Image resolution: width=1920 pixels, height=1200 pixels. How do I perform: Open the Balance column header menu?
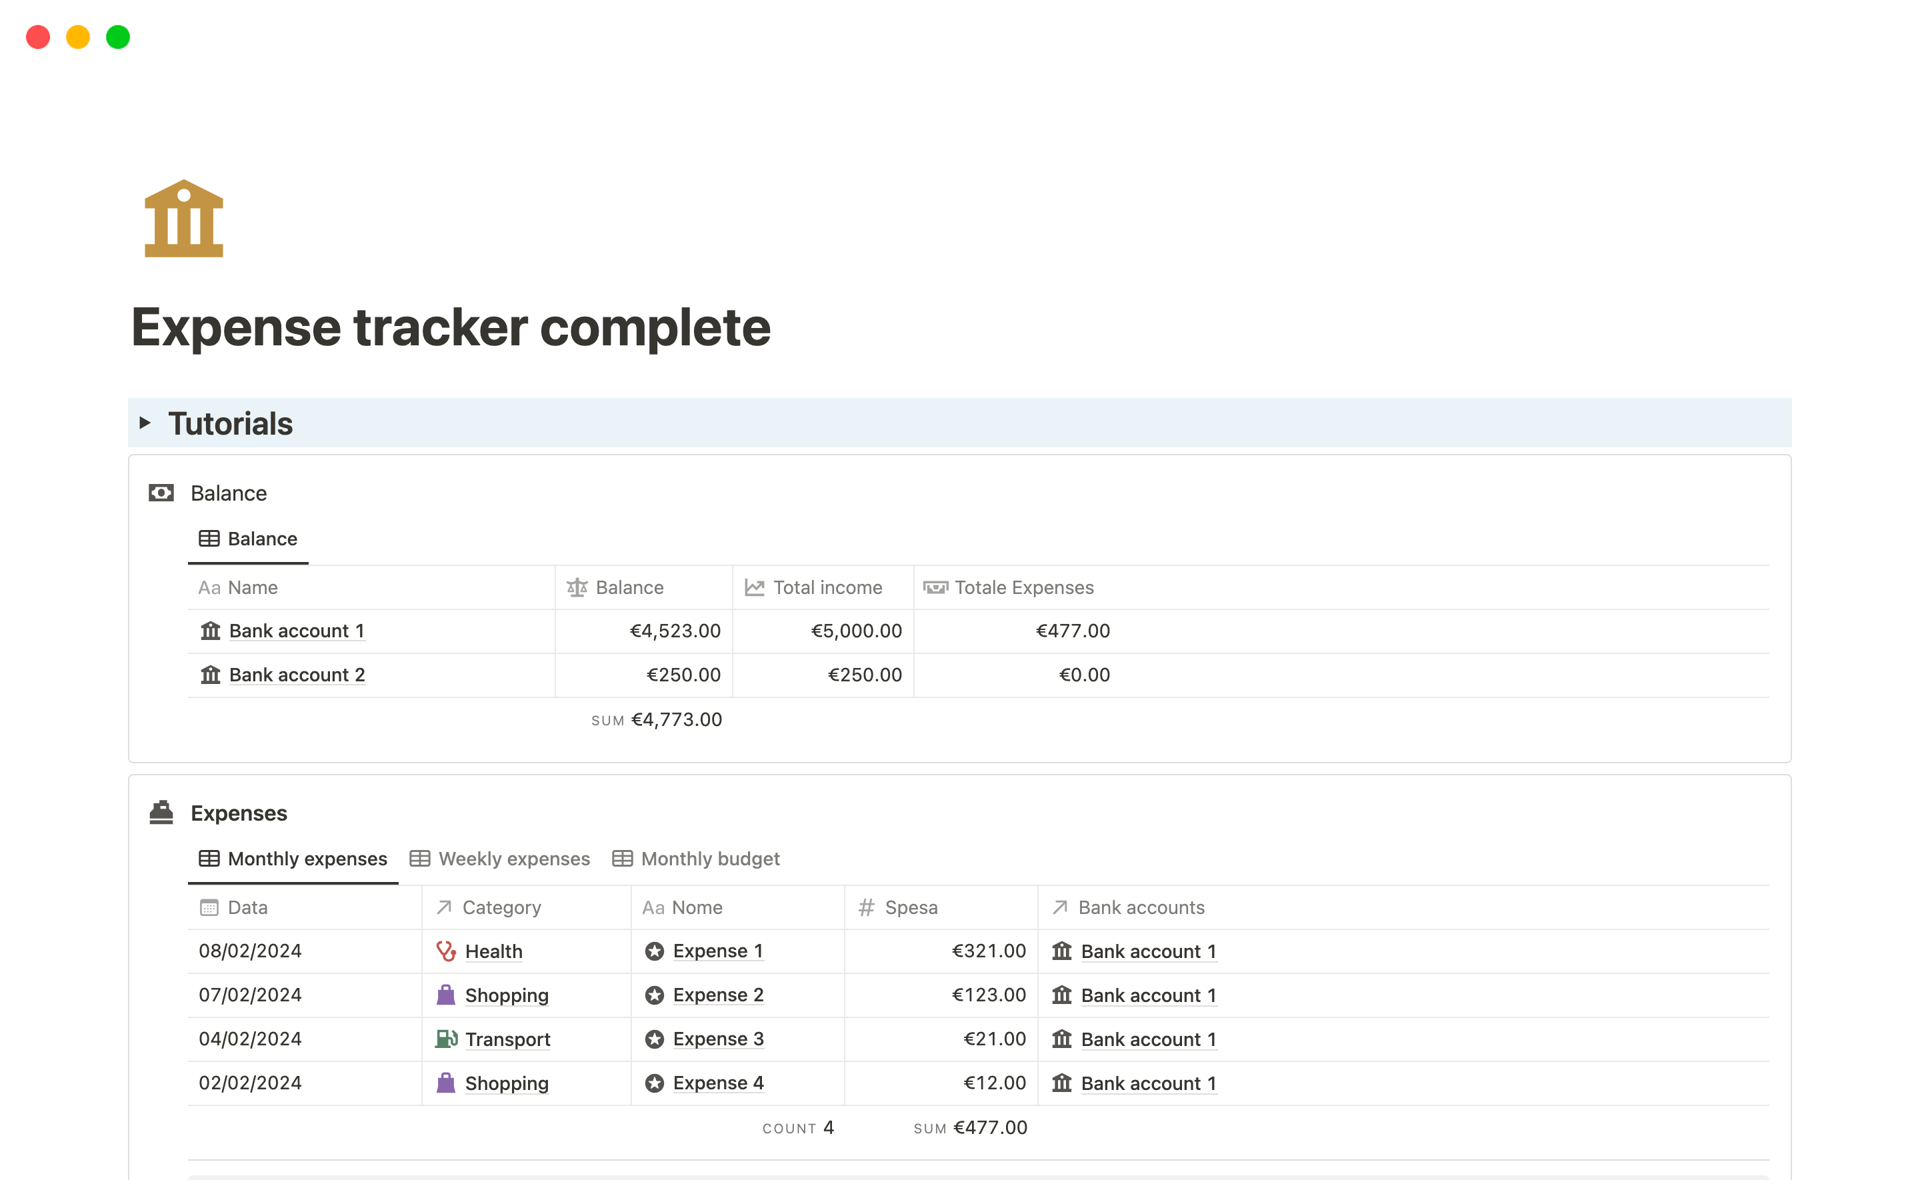pyautogui.click(x=628, y=588)
